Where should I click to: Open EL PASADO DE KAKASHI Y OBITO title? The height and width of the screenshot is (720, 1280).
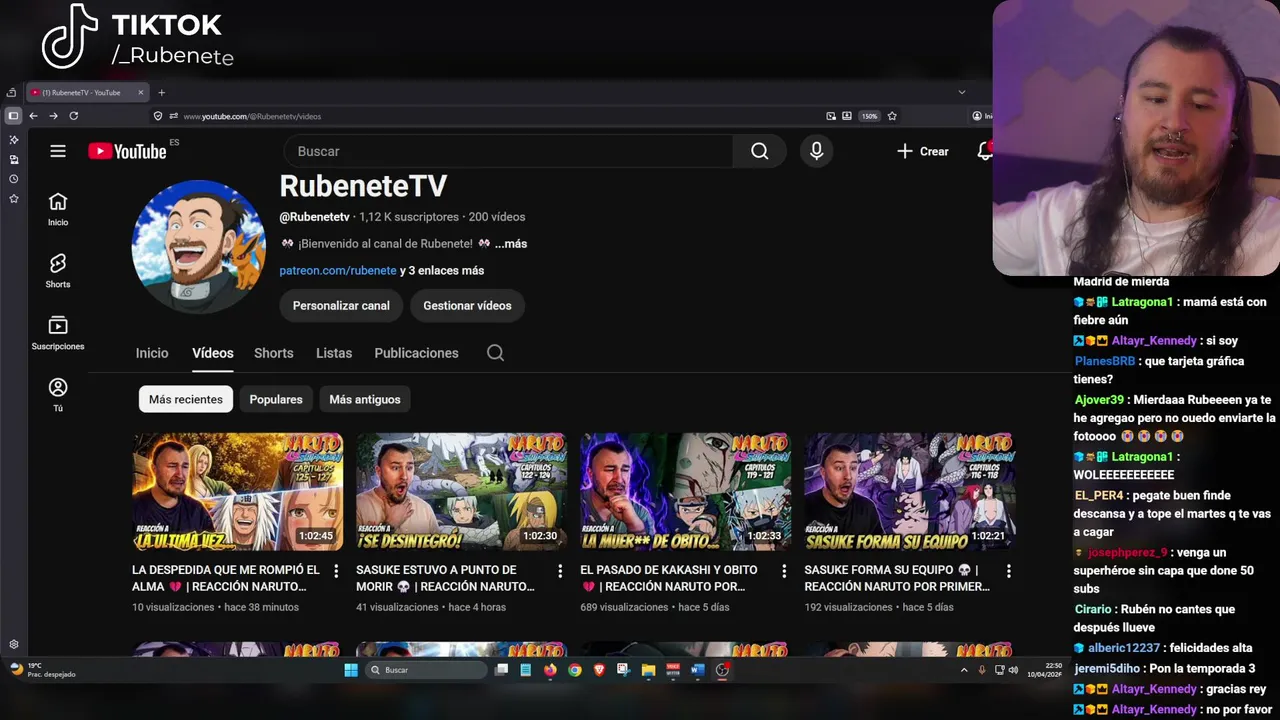[669, 578]
